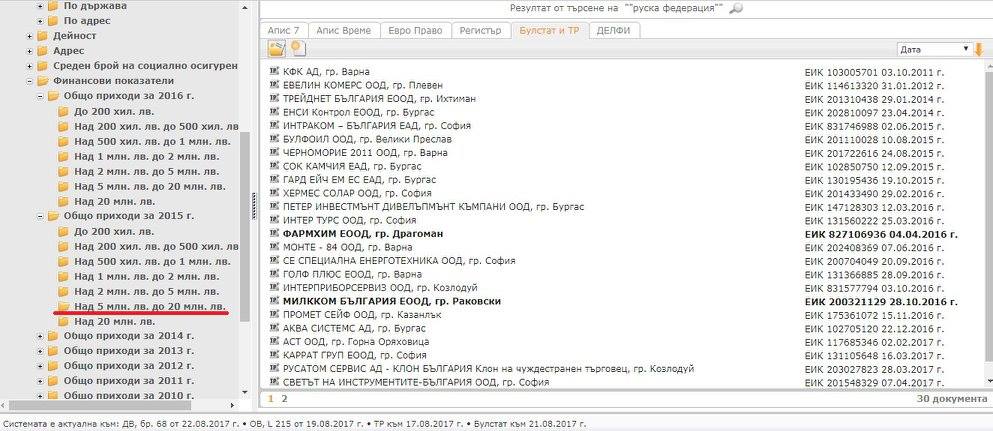993x431 pixels.
Task: Click the document icon beside ЕВЕЛИН КОМЕРС ООД
Action: (x=274, y=85)
